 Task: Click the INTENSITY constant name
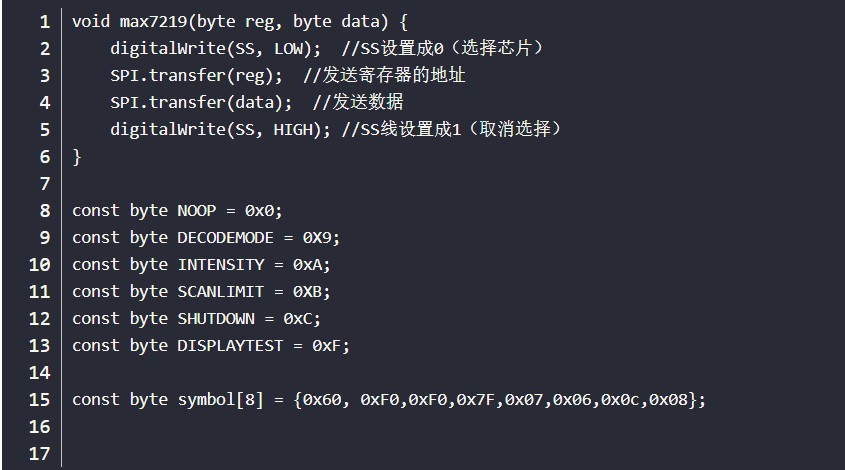pyautogui.click(x=221, y=265)
